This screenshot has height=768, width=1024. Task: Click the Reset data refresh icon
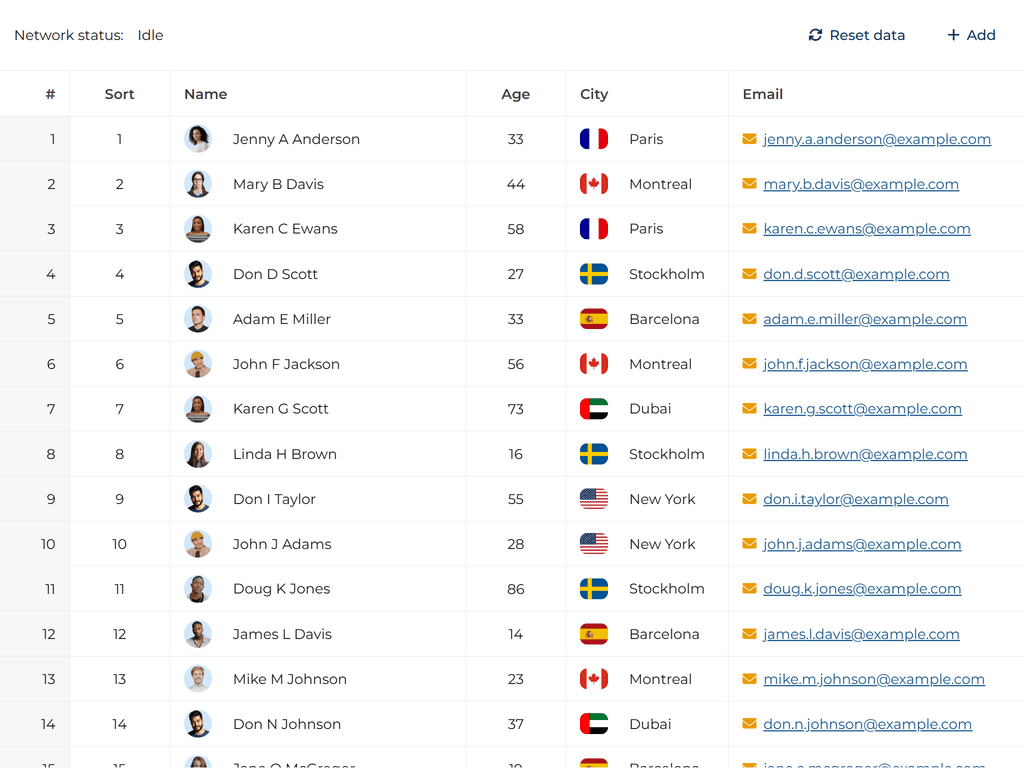pyautogui.click(x=815, y=35)
